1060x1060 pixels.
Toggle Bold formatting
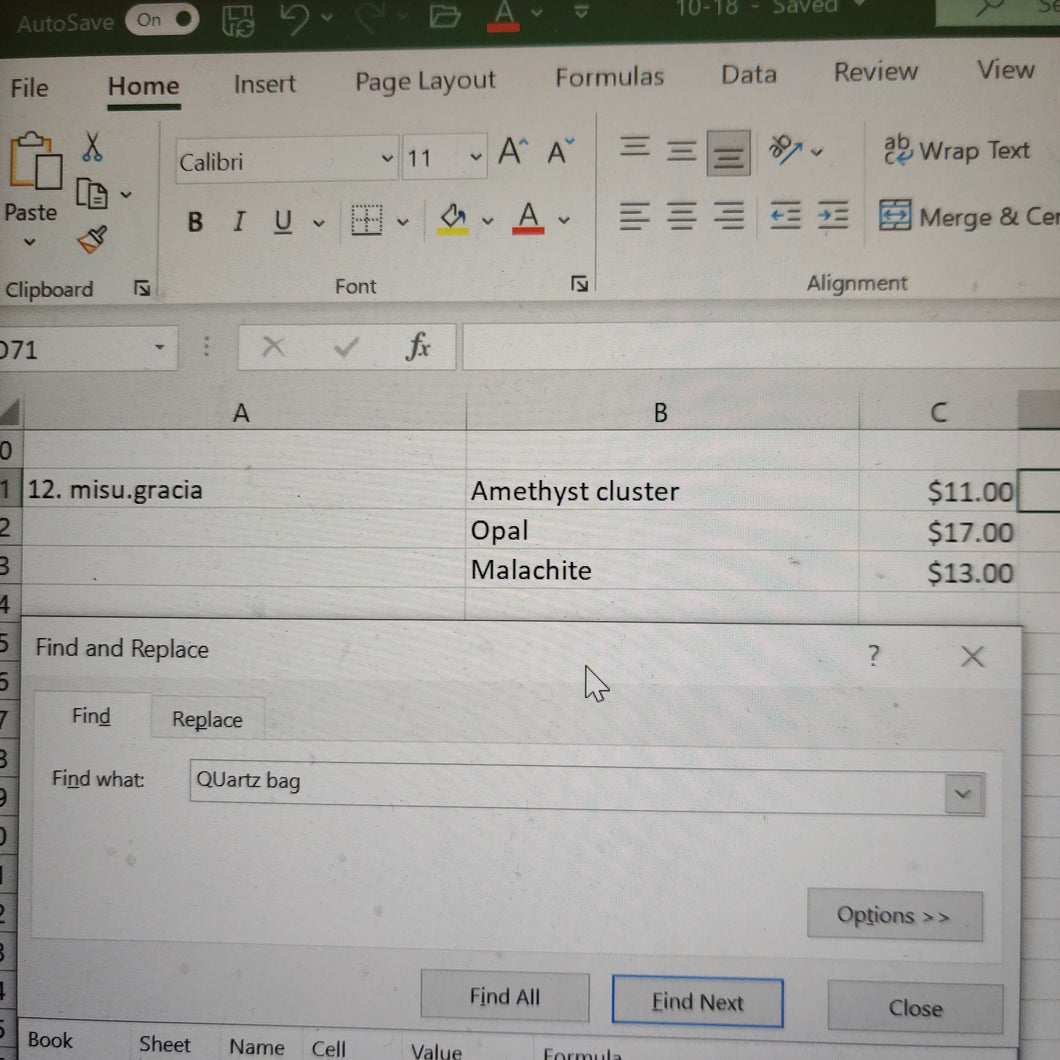tap(195, 222)
